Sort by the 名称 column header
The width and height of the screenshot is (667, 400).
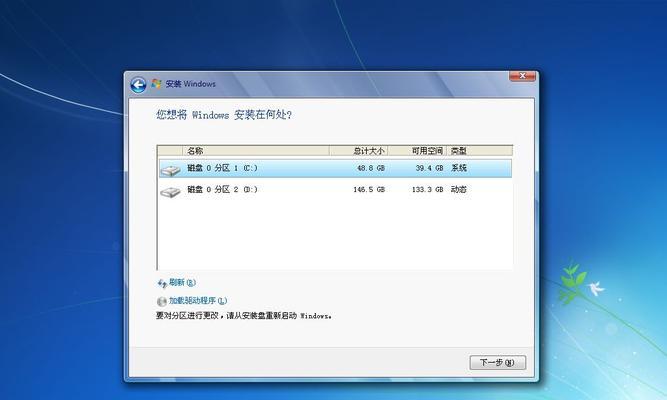click(256, 151)
